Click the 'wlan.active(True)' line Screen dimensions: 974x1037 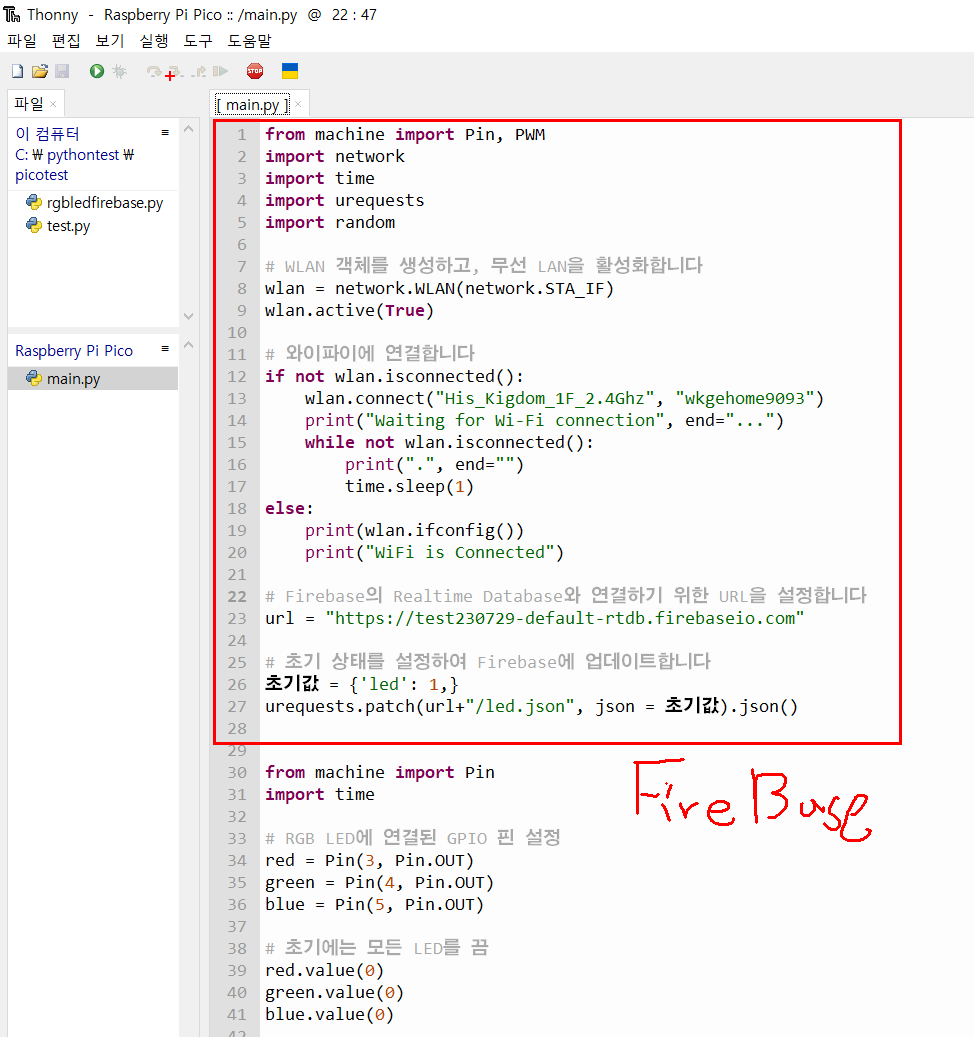click(349, 310)
